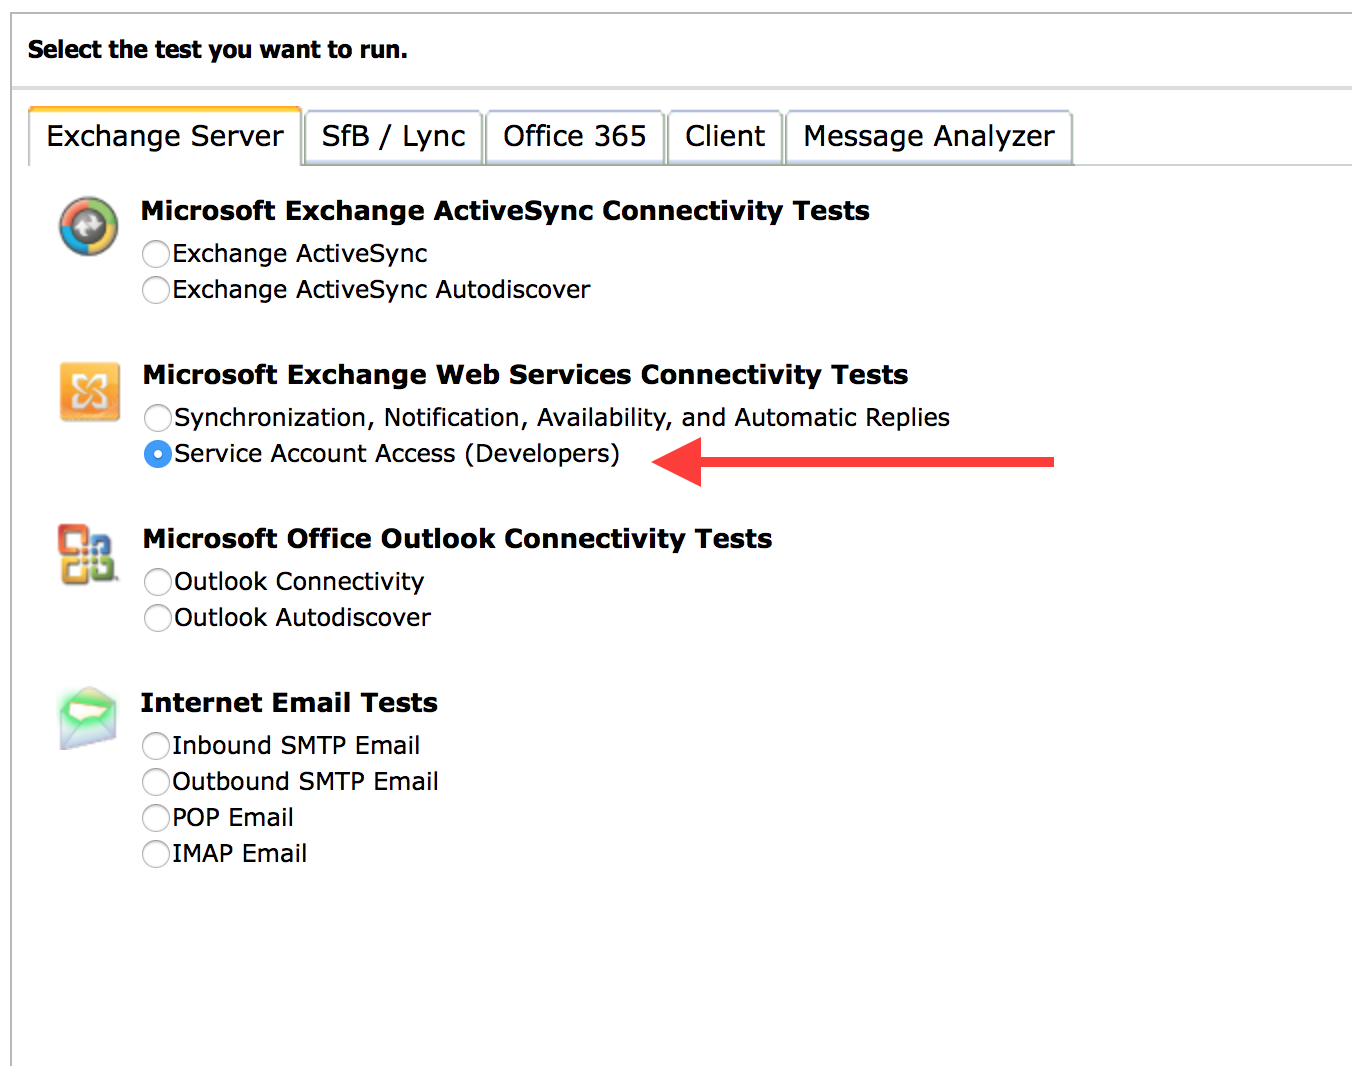This screenshot has height=1066, width=1352.
Task: Click the Microsoft Office Outlook icon
Action: tap(86, 554)
